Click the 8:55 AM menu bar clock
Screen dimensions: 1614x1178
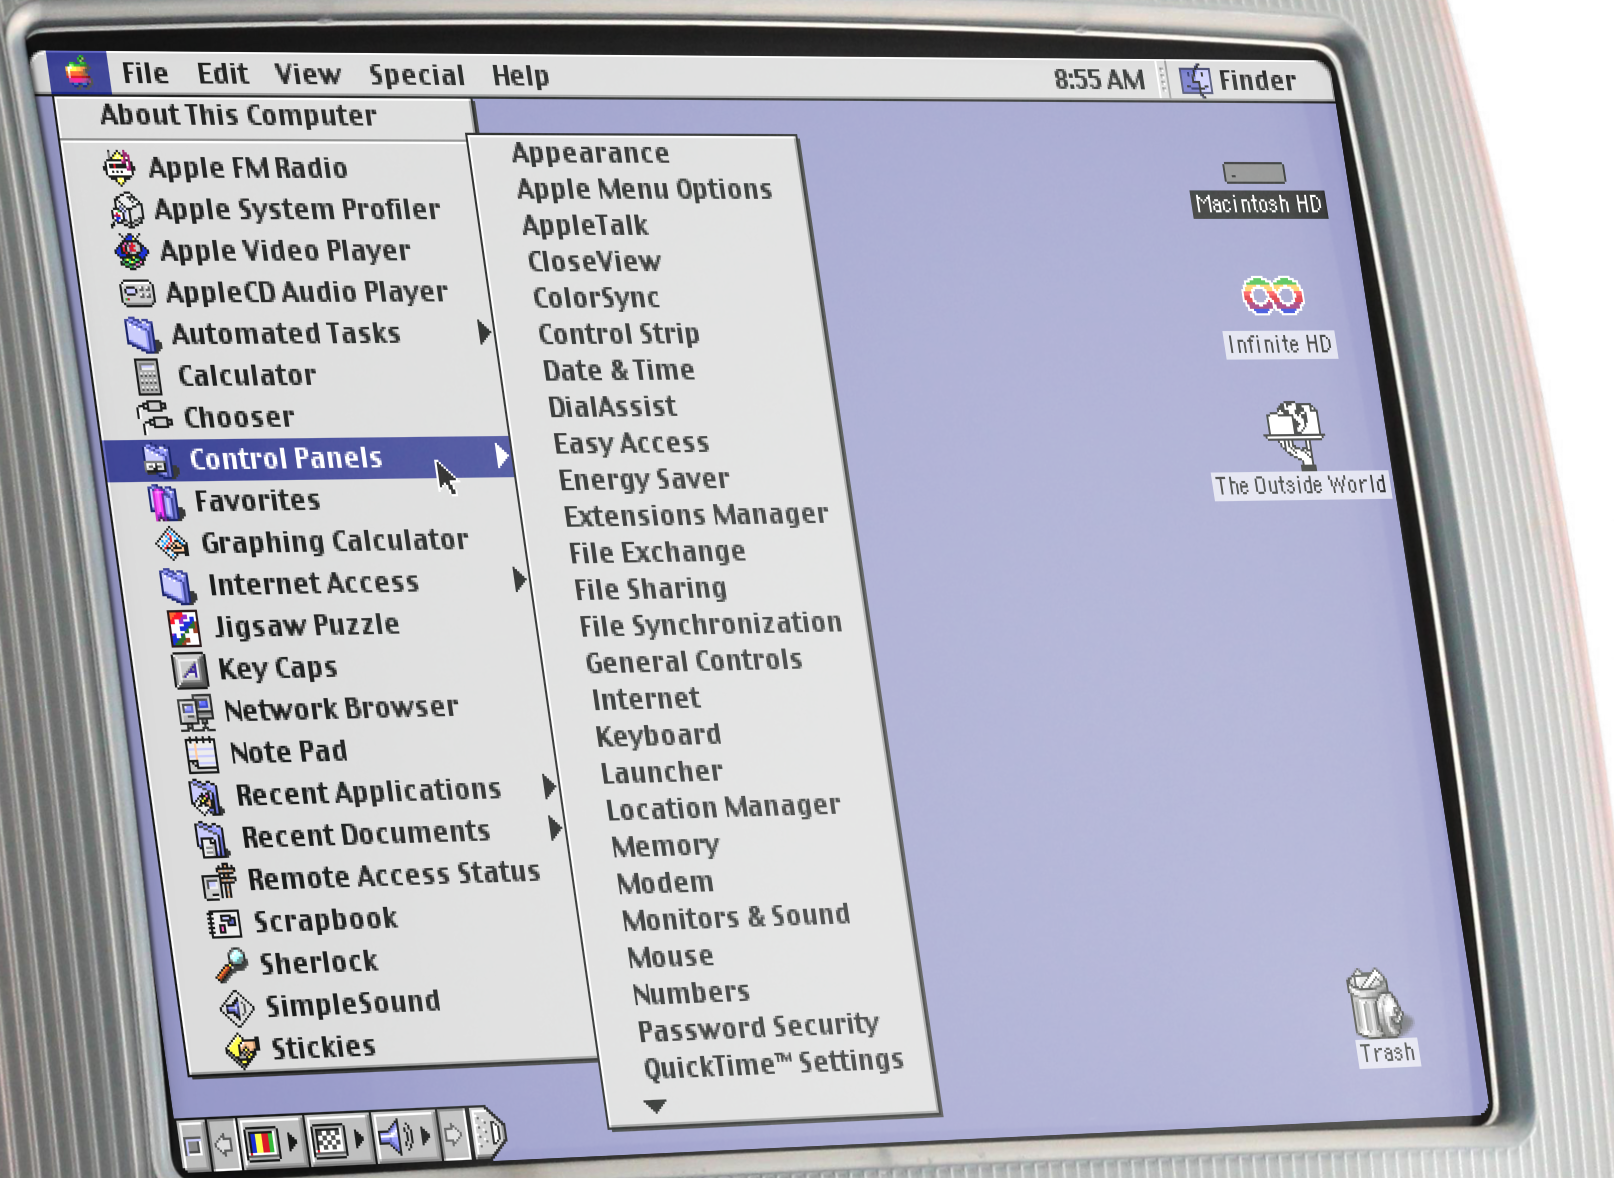pyautogui.click(x=1099, y=79)
